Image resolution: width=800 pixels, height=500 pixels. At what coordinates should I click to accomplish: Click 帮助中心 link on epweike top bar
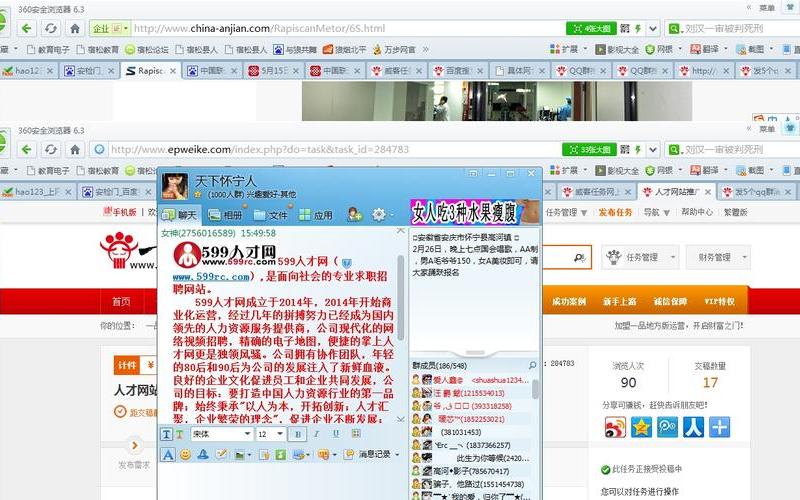click(696, 212)
